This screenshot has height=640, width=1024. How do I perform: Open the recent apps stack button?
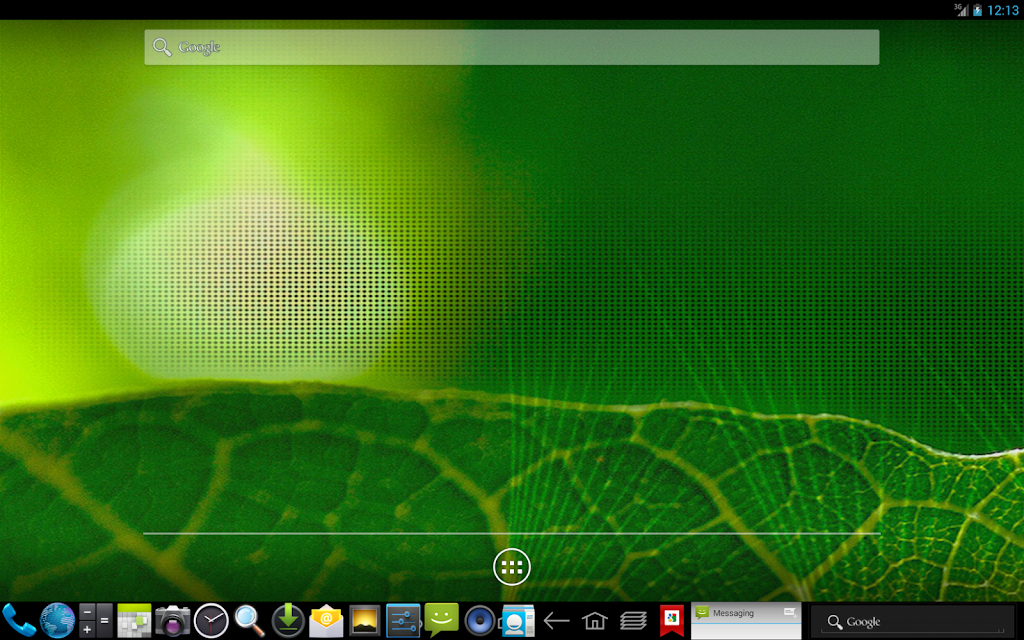(633, 620)
